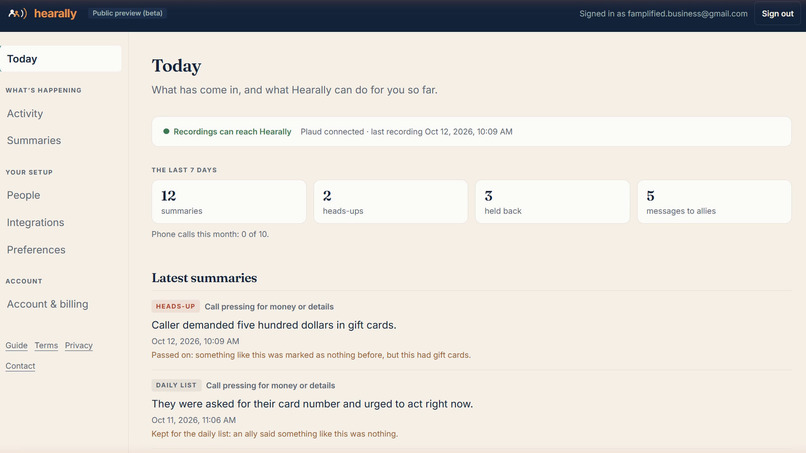Click the hearally brand name
Screen dimensions: 806x453
pyautogui.click(x=55, y=13)
